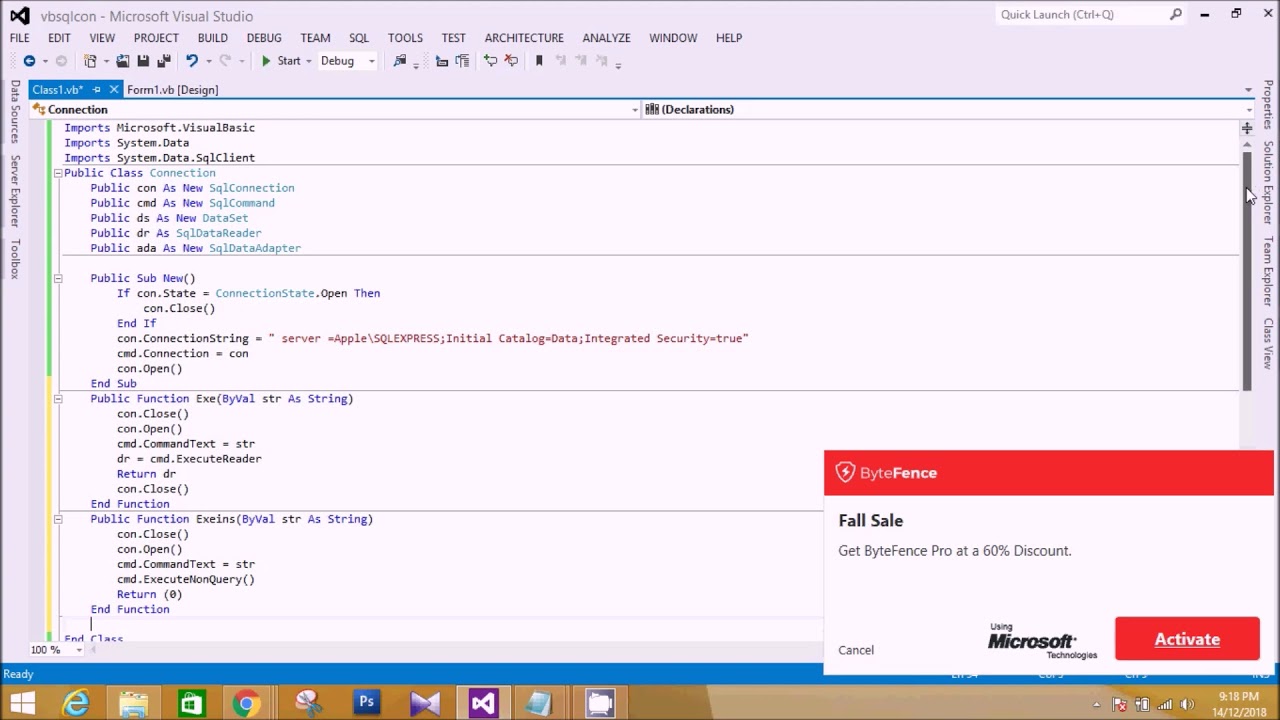Open the SQL menu

[359, 38]
